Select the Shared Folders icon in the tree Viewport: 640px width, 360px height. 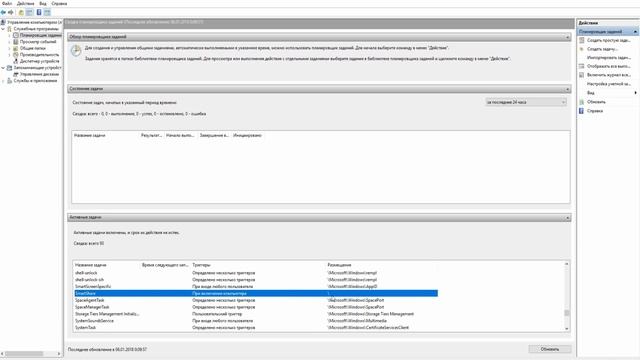16,48
